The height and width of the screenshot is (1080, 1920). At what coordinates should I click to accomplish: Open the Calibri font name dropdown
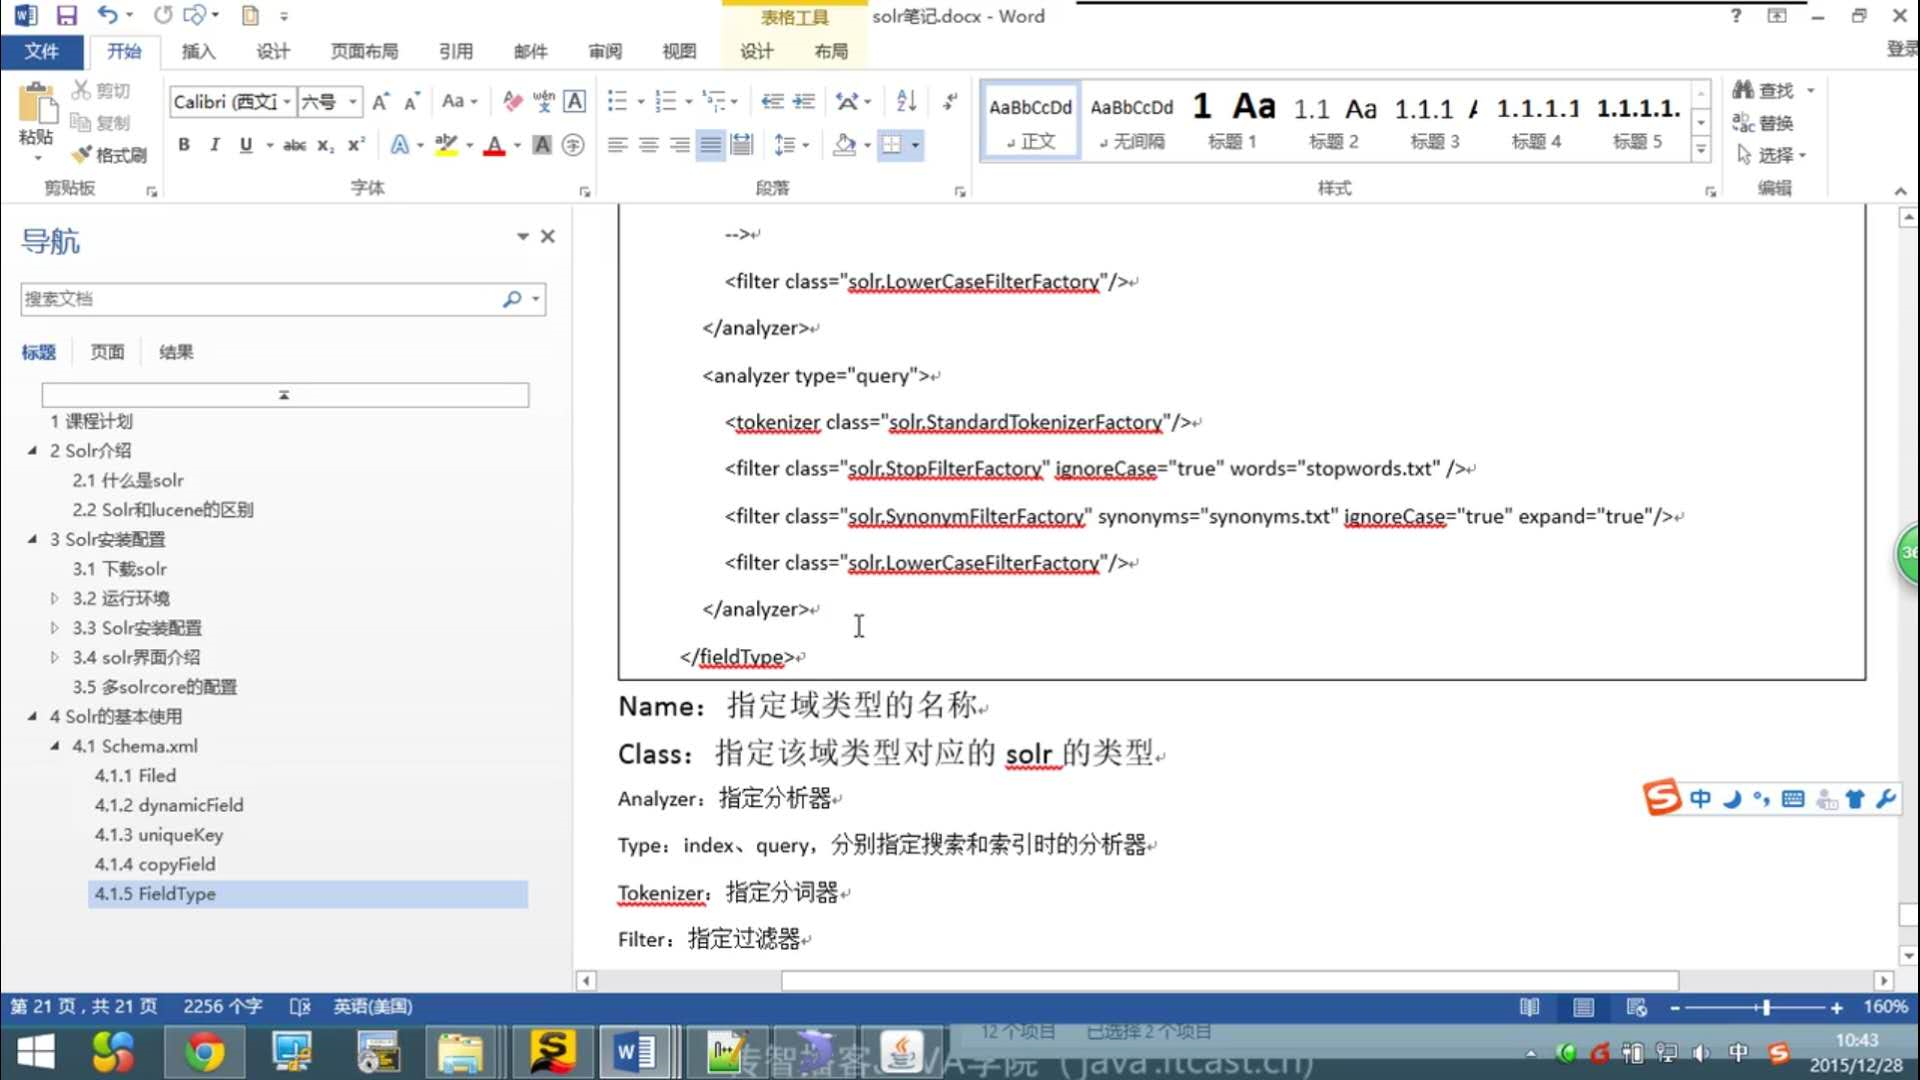coord(287,101)
